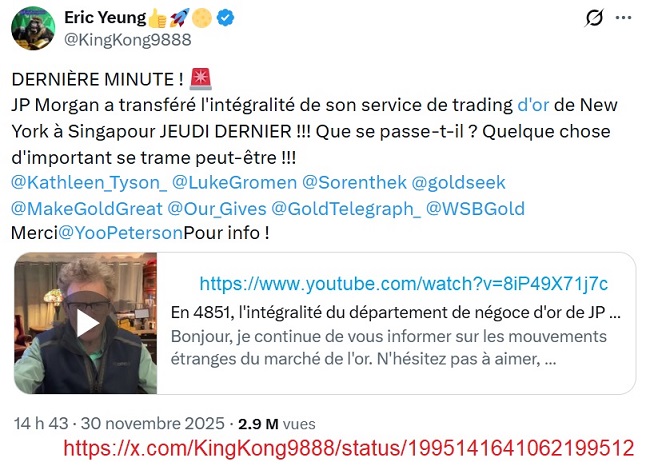
Task: Follow the d'or hyperlink
Action: point(533,105)
